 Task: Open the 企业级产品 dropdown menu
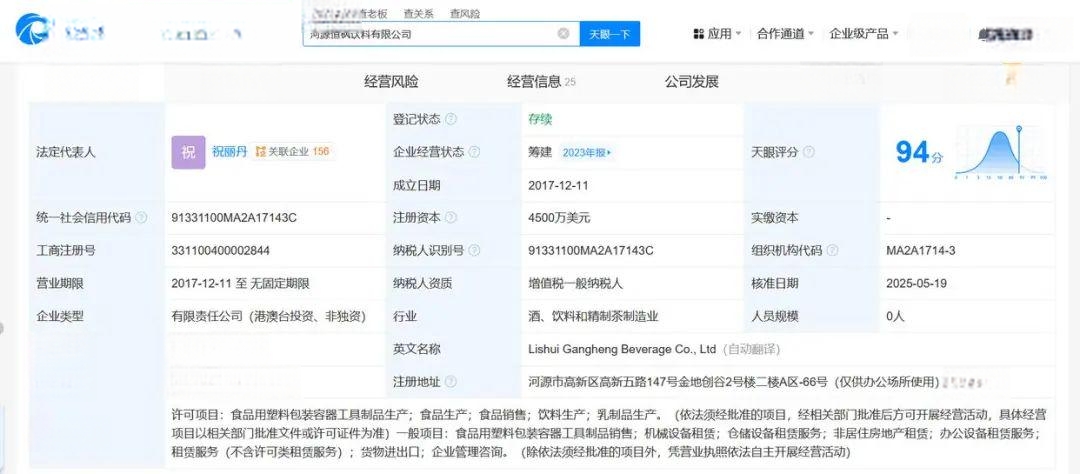click(864, 34)
